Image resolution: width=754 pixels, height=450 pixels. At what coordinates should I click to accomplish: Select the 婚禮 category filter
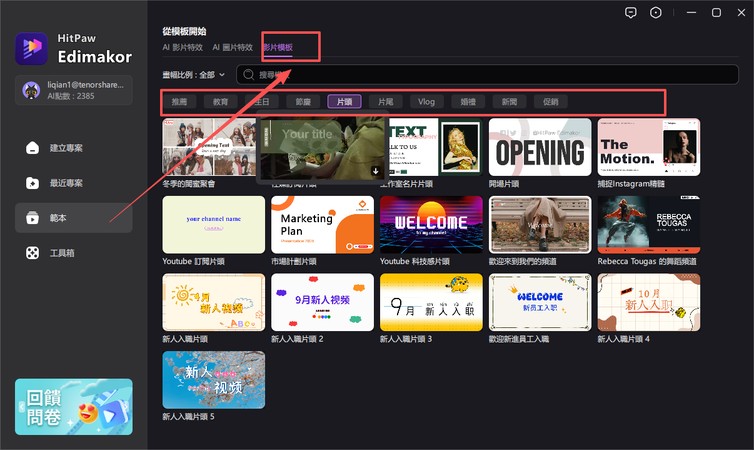pyautogui.click(x=468, y=101)
